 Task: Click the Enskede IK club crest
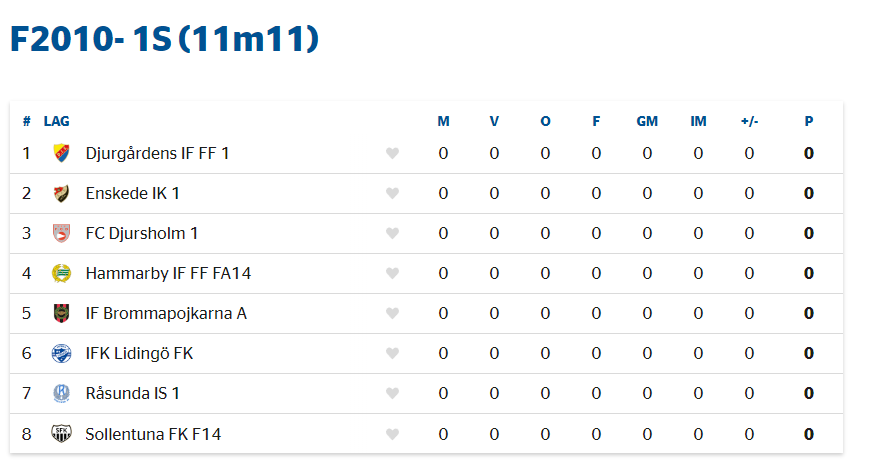pyautogui.click(x=61, y=193)
